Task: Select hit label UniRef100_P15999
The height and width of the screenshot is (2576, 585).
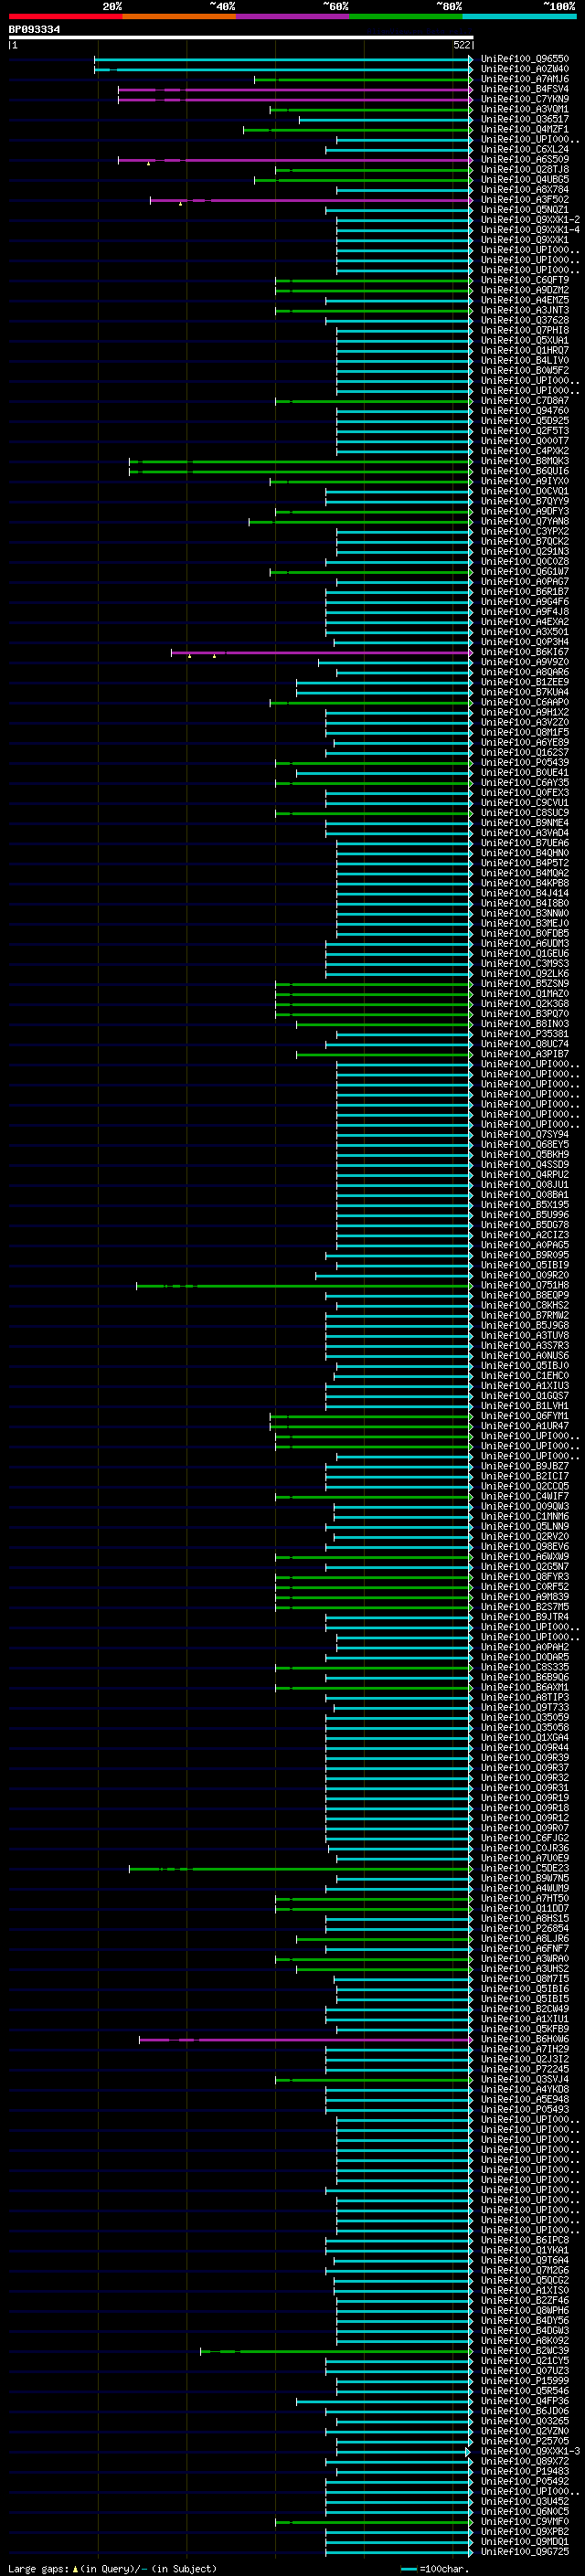Action: (524, 2381)
